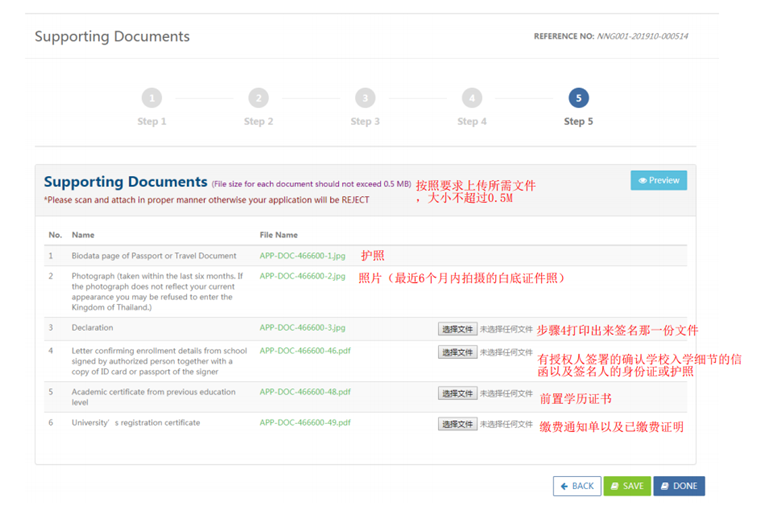Click the 'No.' column header
This screenshot has height=509, width=760.
pyautogui.click(x=55, y=235)
